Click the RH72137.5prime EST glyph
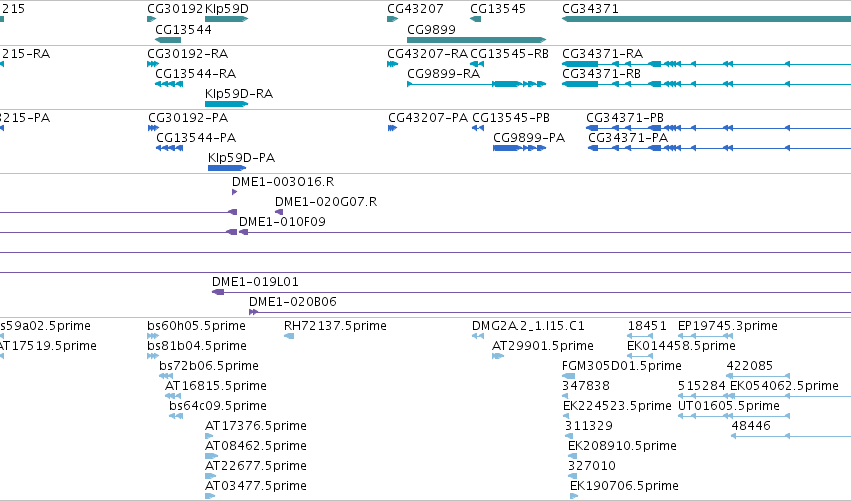 click(289, 336)
